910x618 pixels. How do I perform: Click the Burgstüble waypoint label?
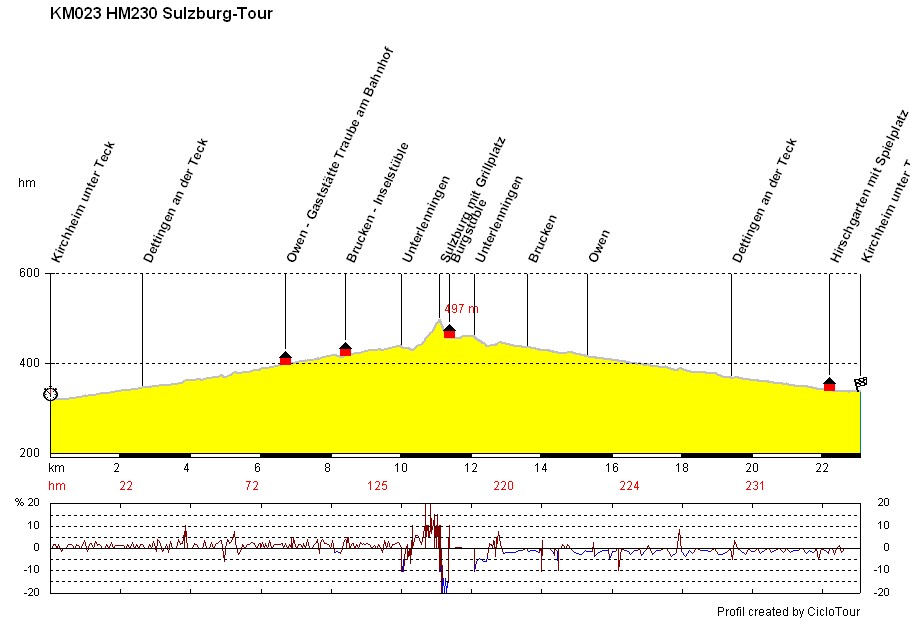point(468,231)
